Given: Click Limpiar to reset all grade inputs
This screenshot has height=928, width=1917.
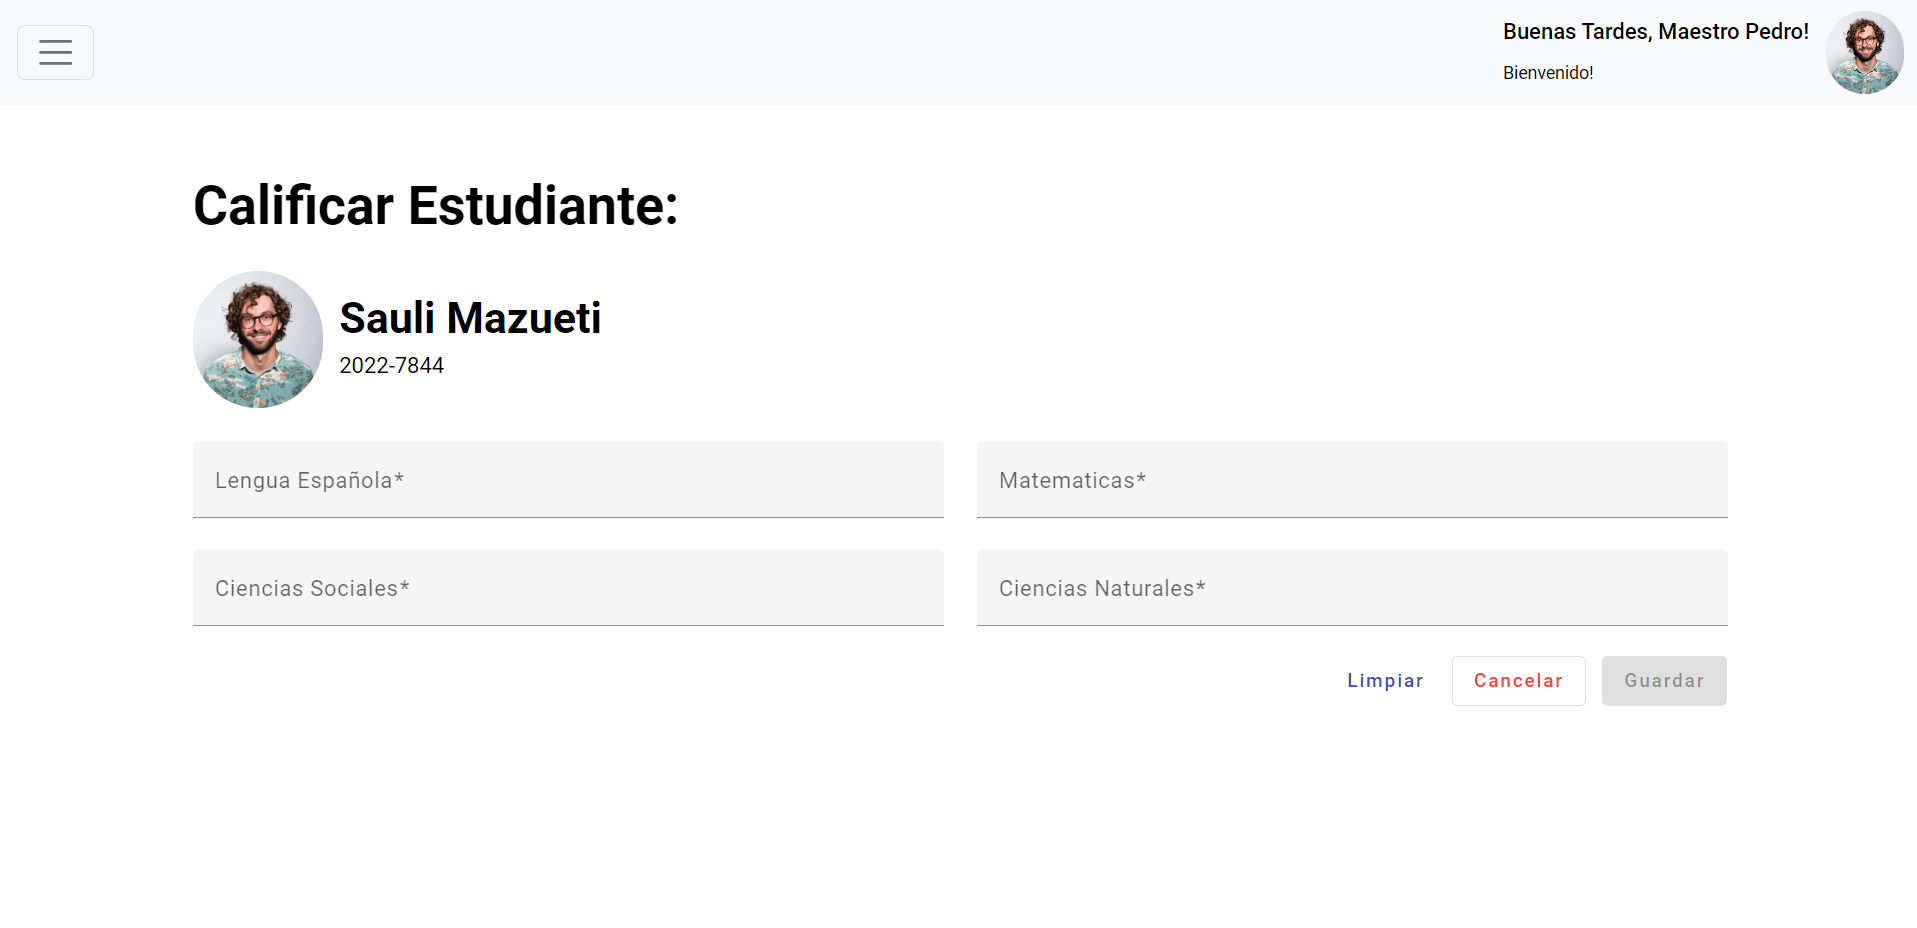Looking at the screenshot, I should [1385, 680].
